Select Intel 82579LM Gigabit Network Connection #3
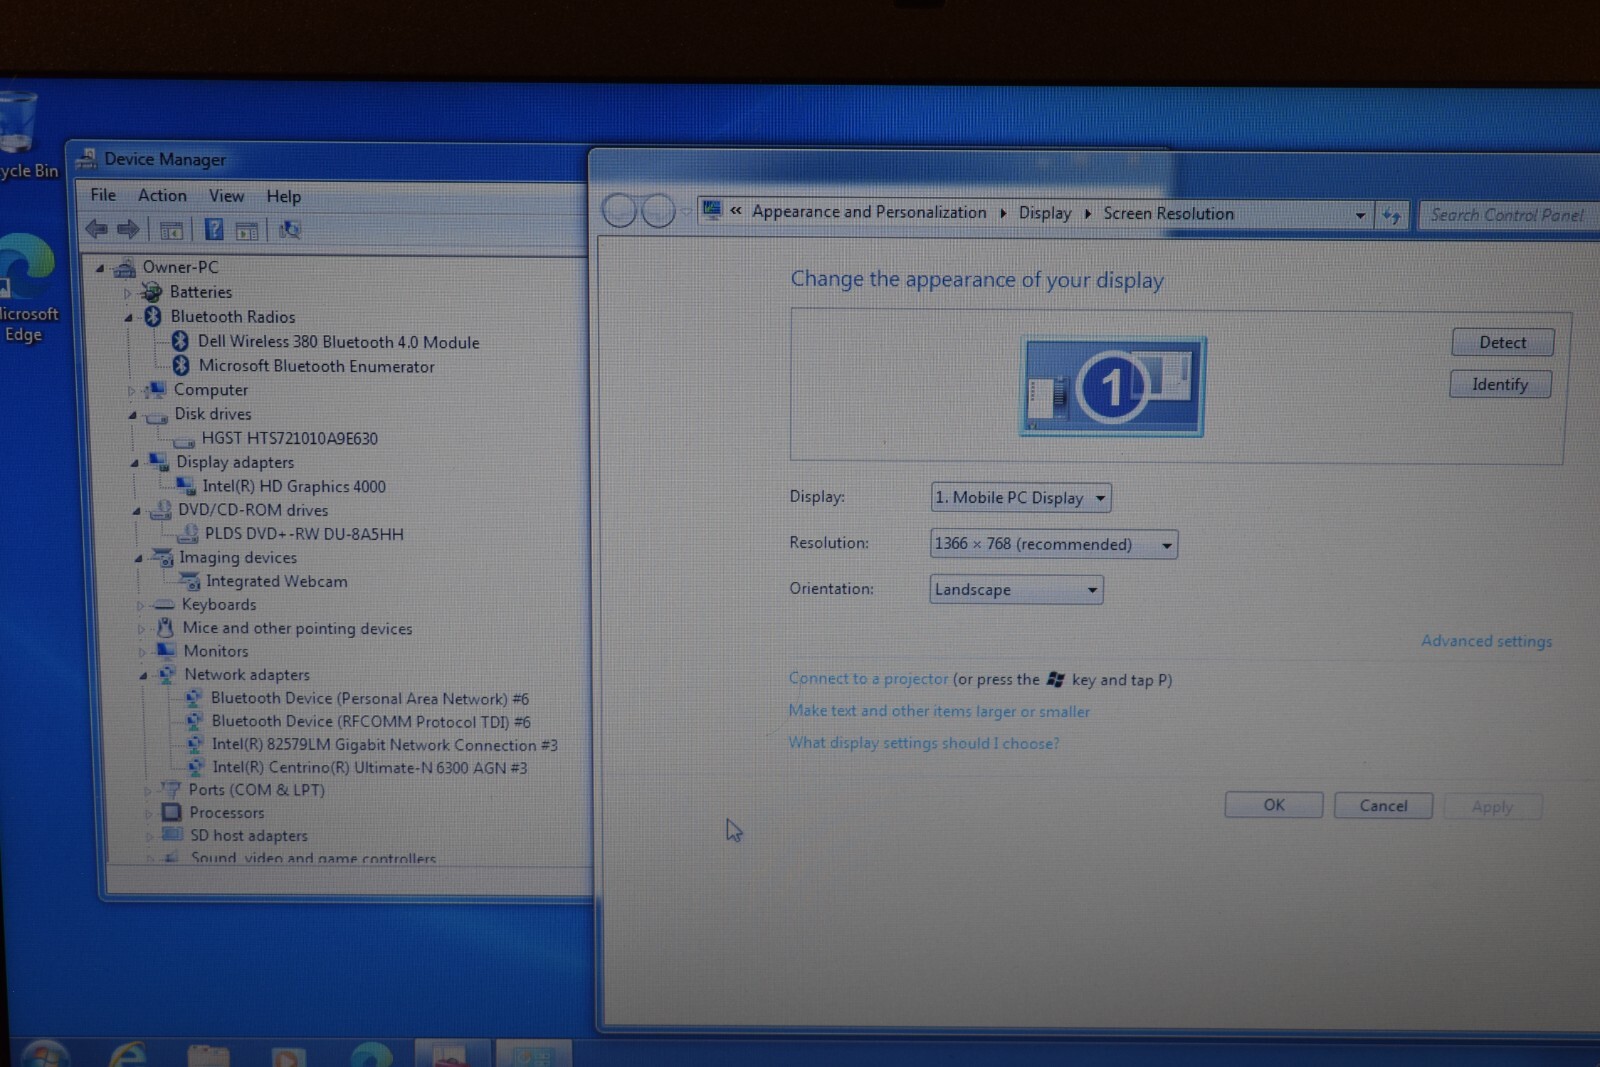 pyautogui.click(x=384, y=745)
